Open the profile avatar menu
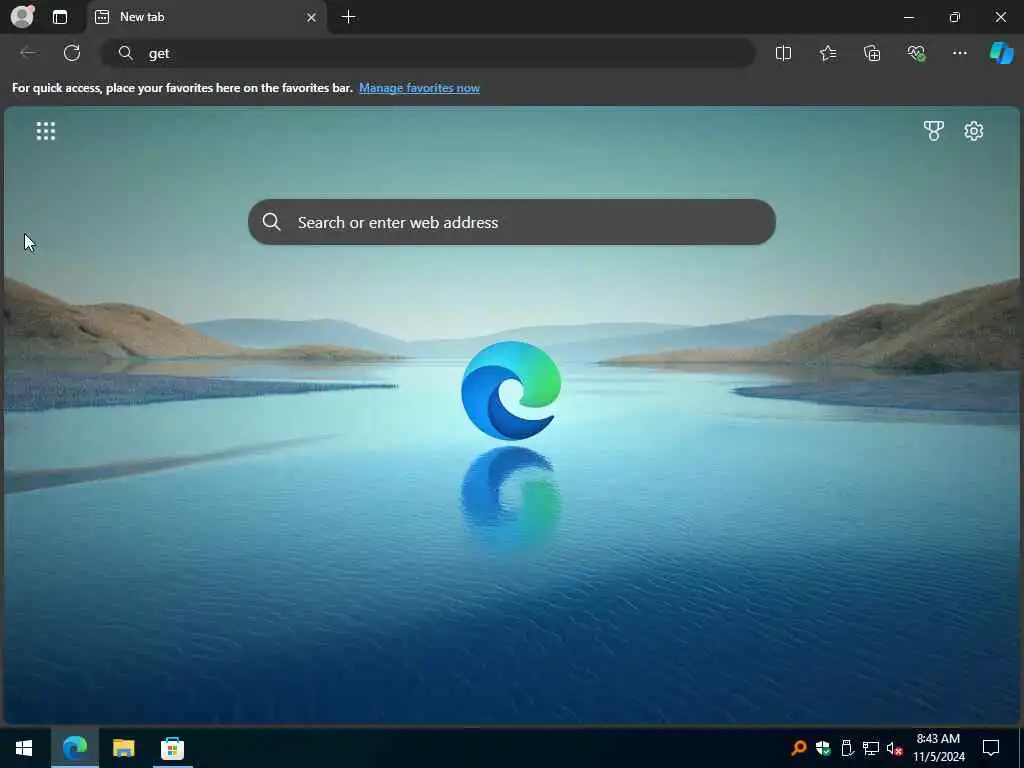Image resolution: width=1024 pixels, height=768 pixels. pyautogui.click(x=22, y=16)
